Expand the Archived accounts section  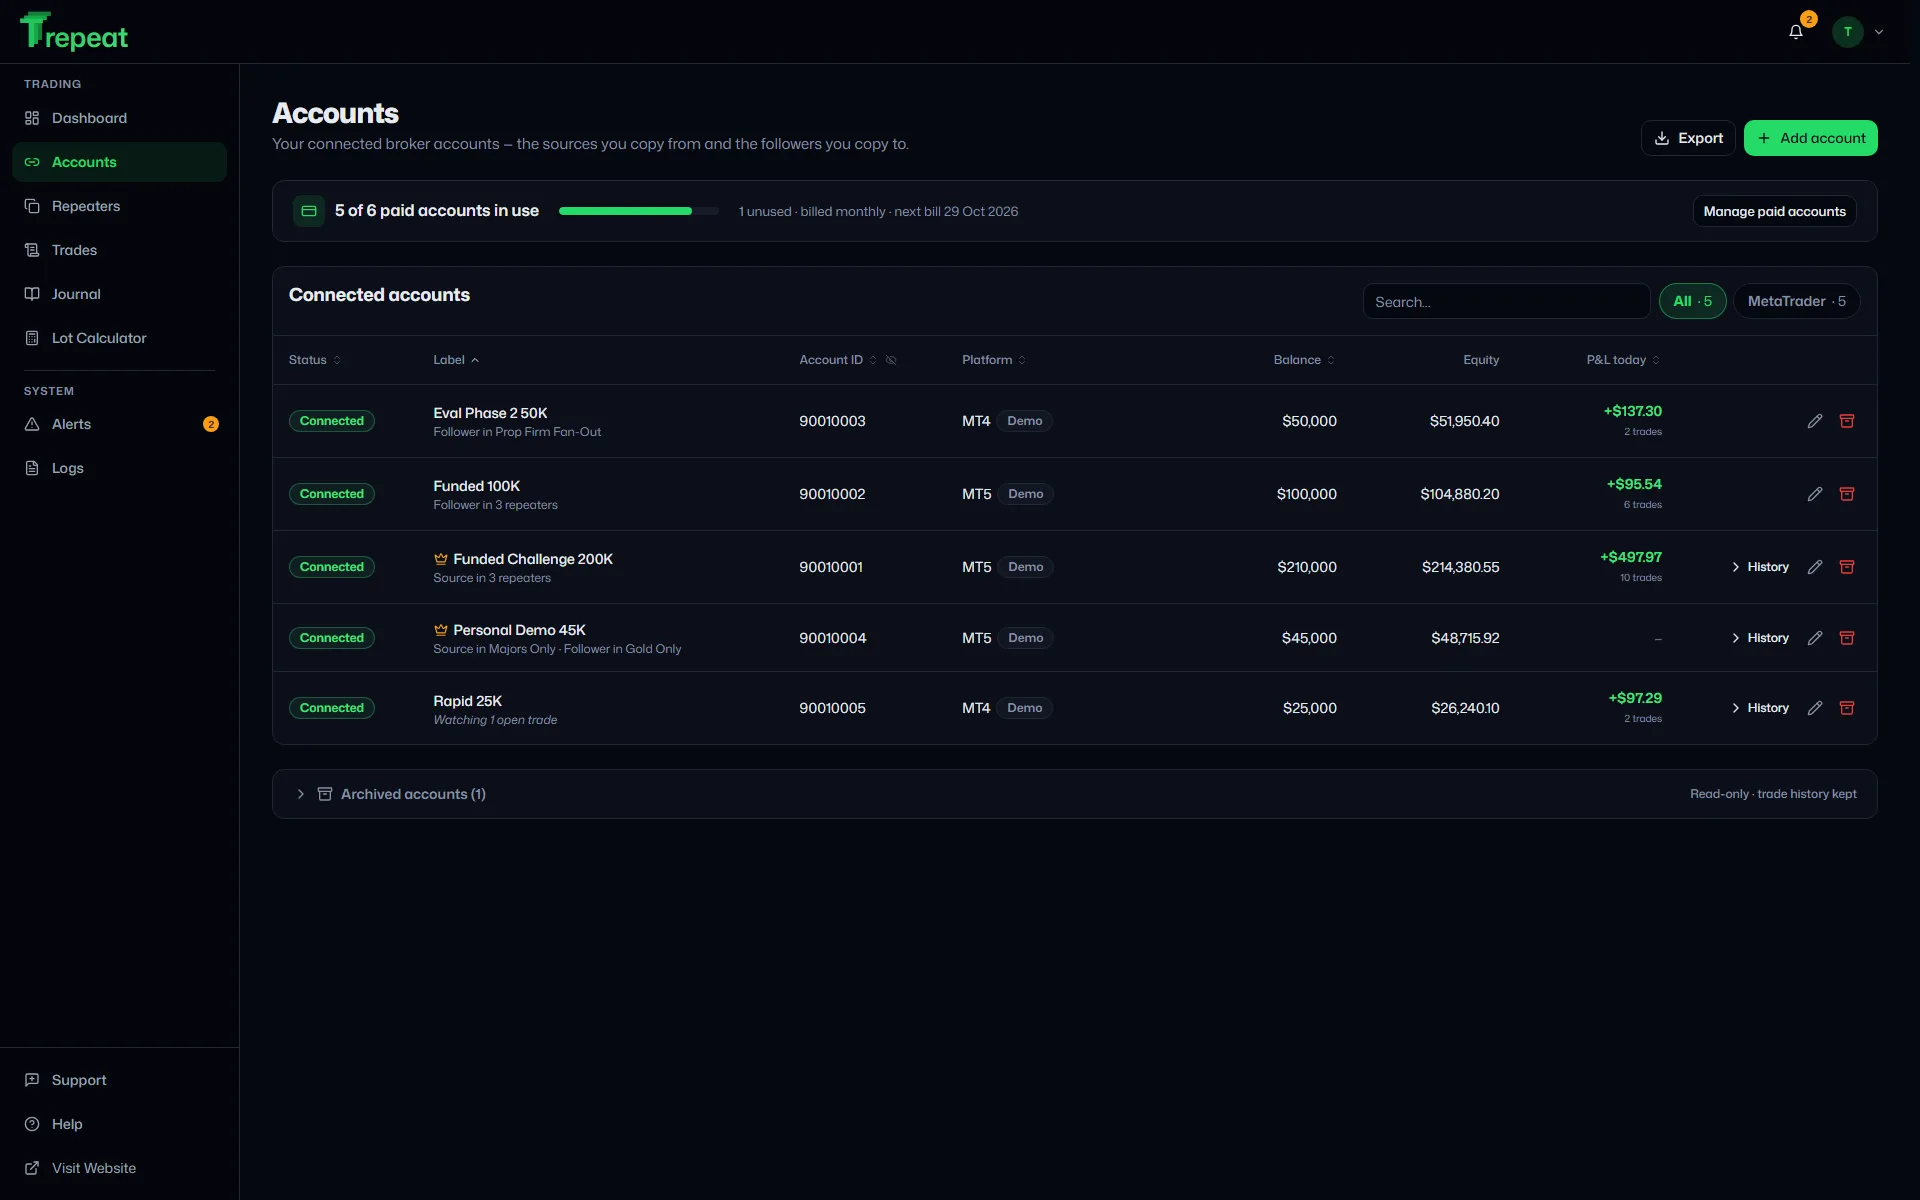1074,794
